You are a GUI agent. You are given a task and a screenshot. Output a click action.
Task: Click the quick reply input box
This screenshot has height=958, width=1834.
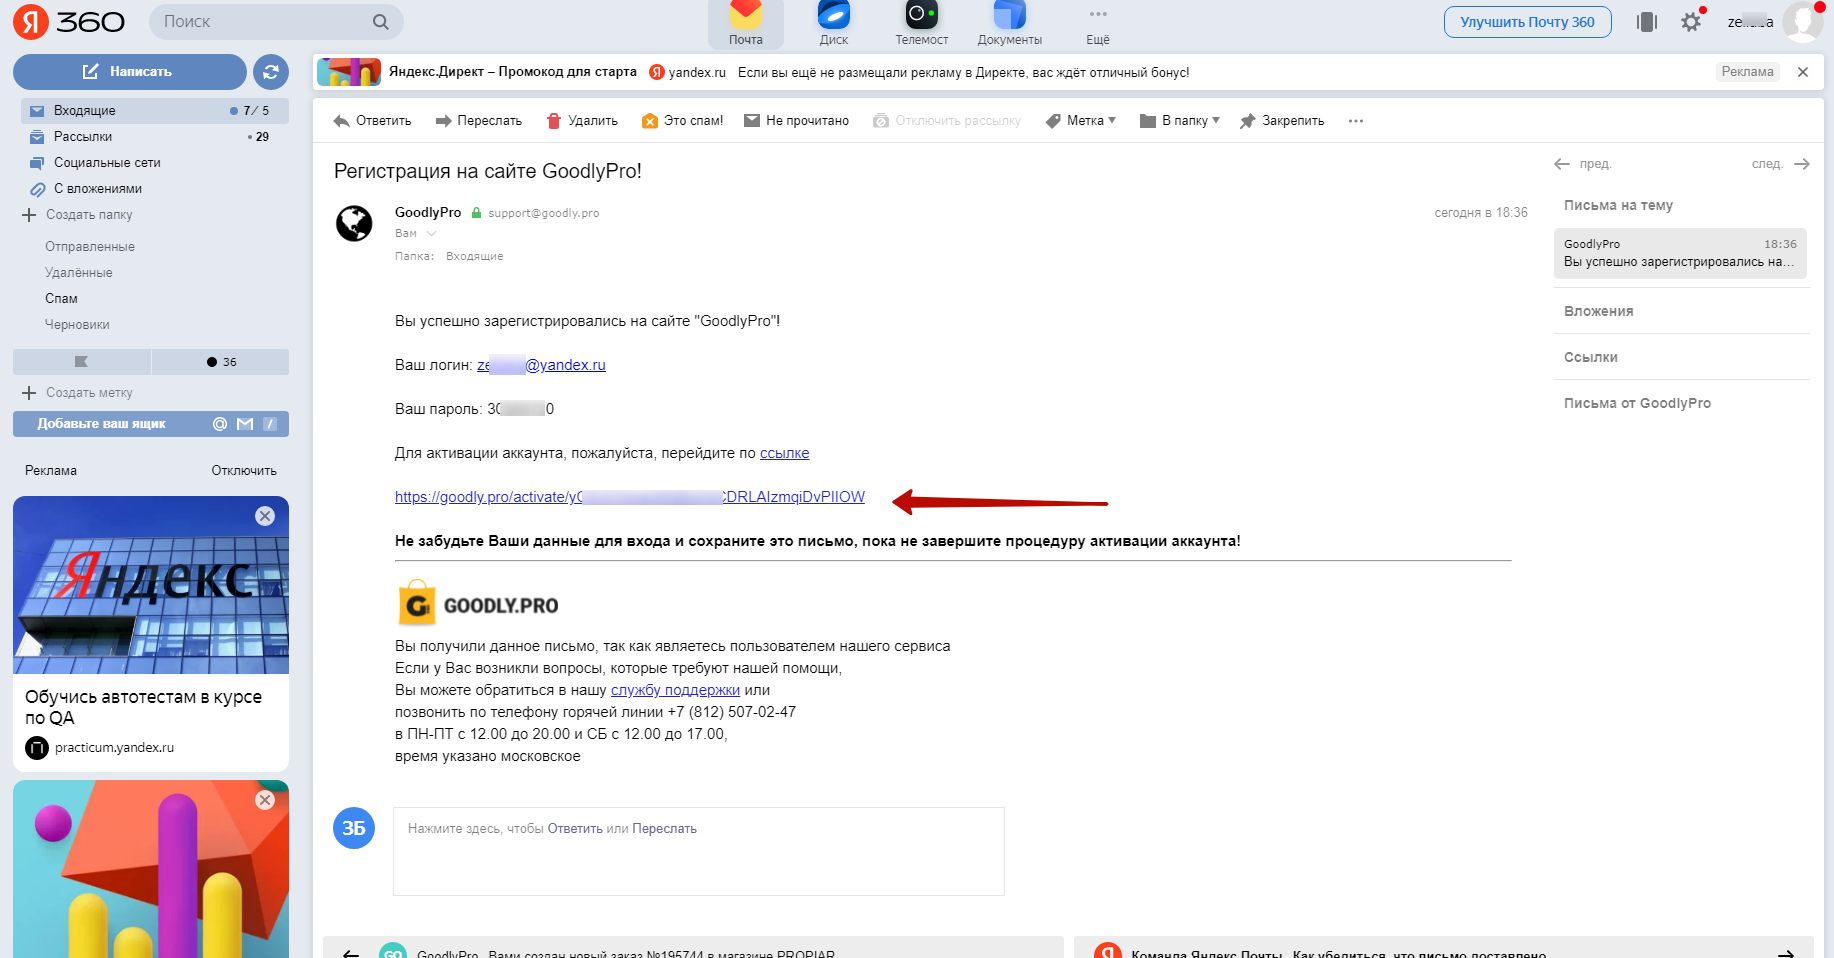pyautogui.click(x=699, y=851)
